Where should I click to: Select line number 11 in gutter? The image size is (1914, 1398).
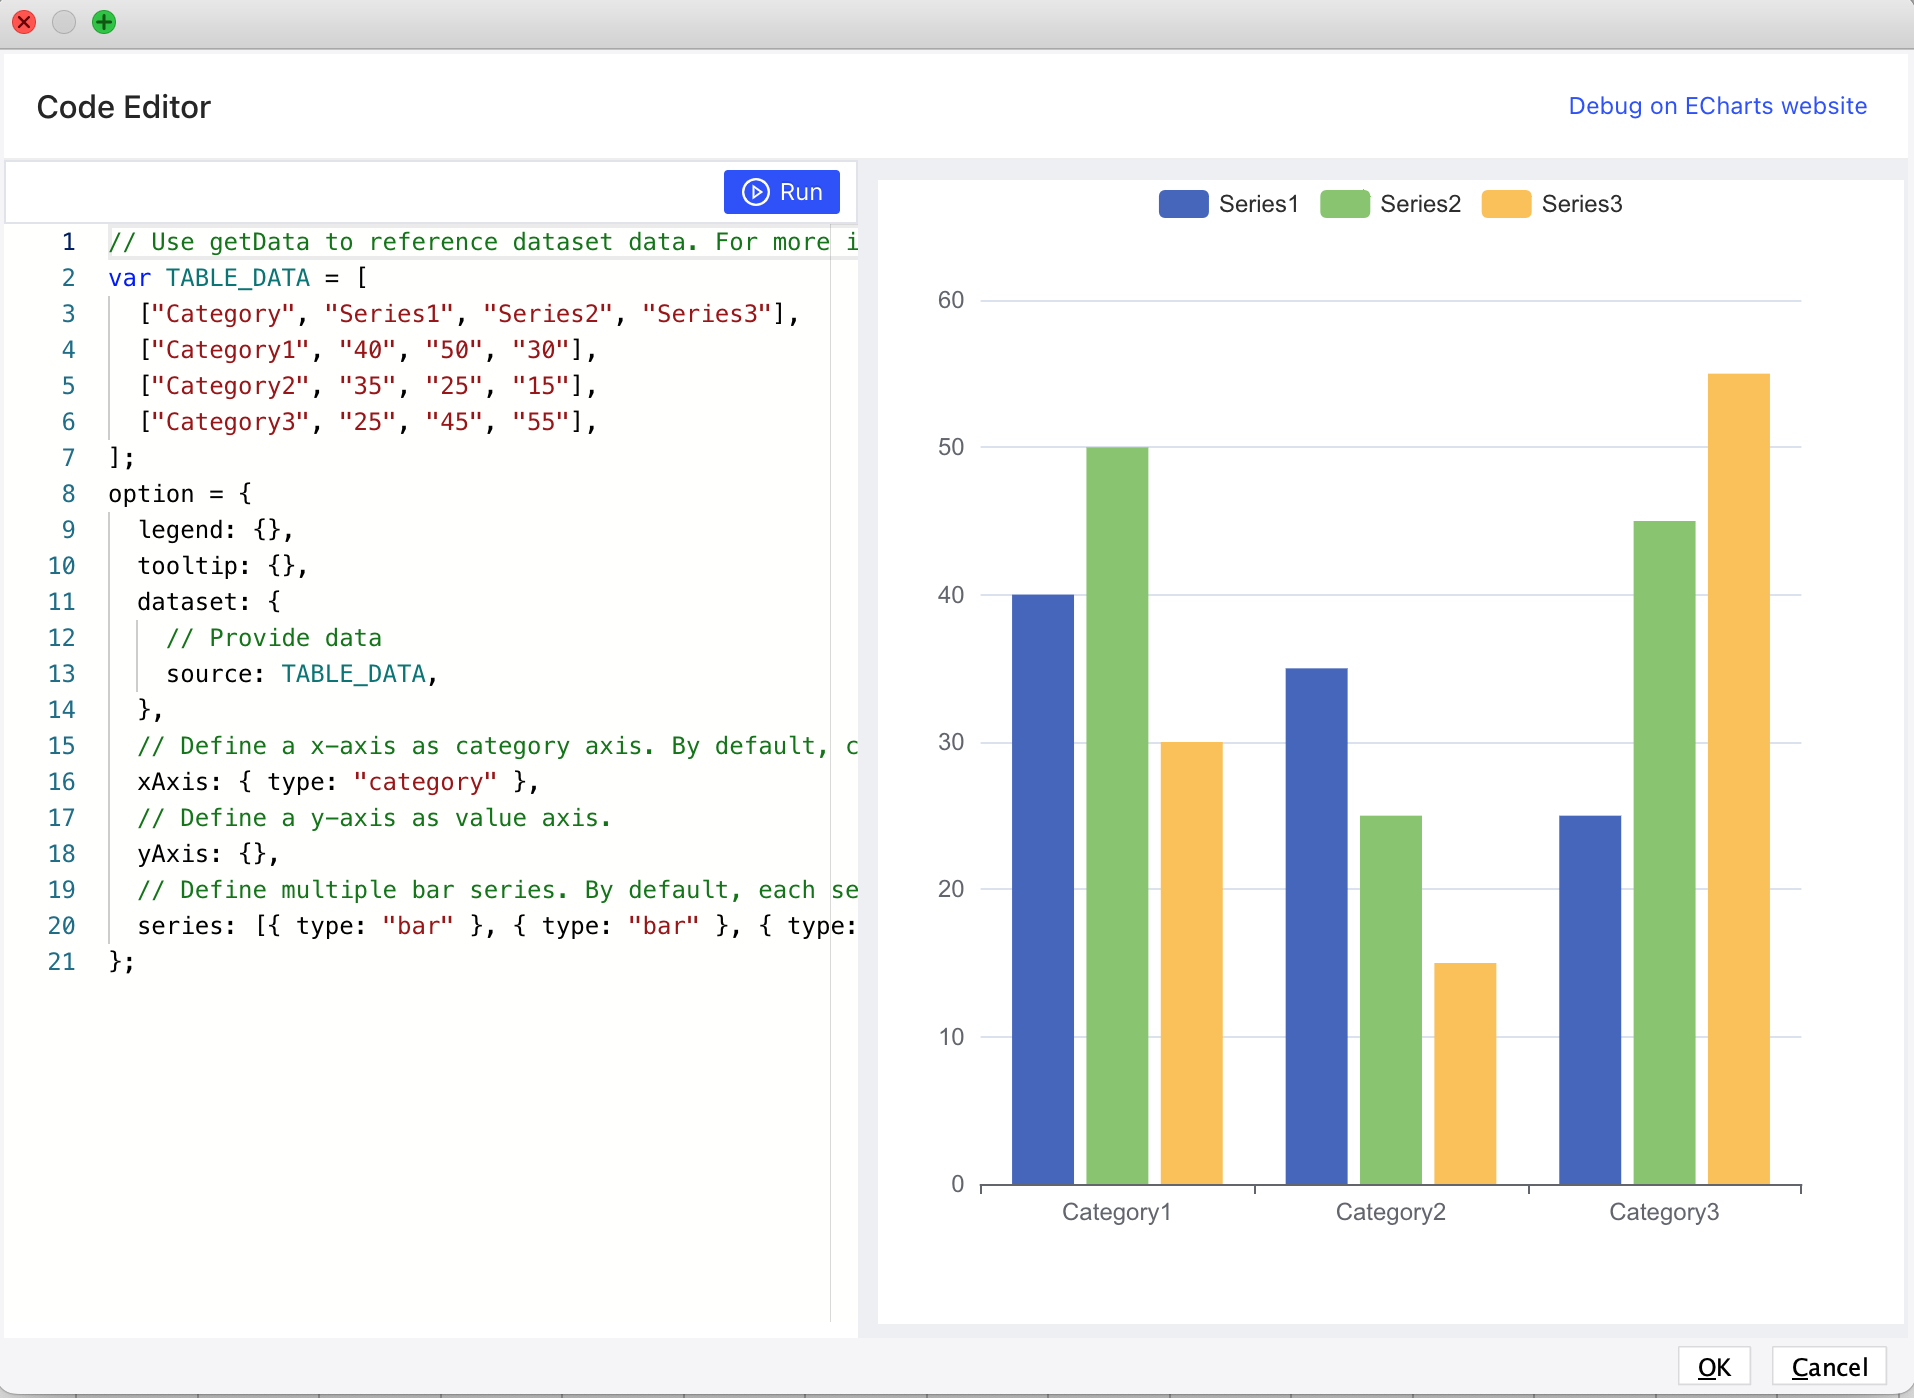pos(61,602)
